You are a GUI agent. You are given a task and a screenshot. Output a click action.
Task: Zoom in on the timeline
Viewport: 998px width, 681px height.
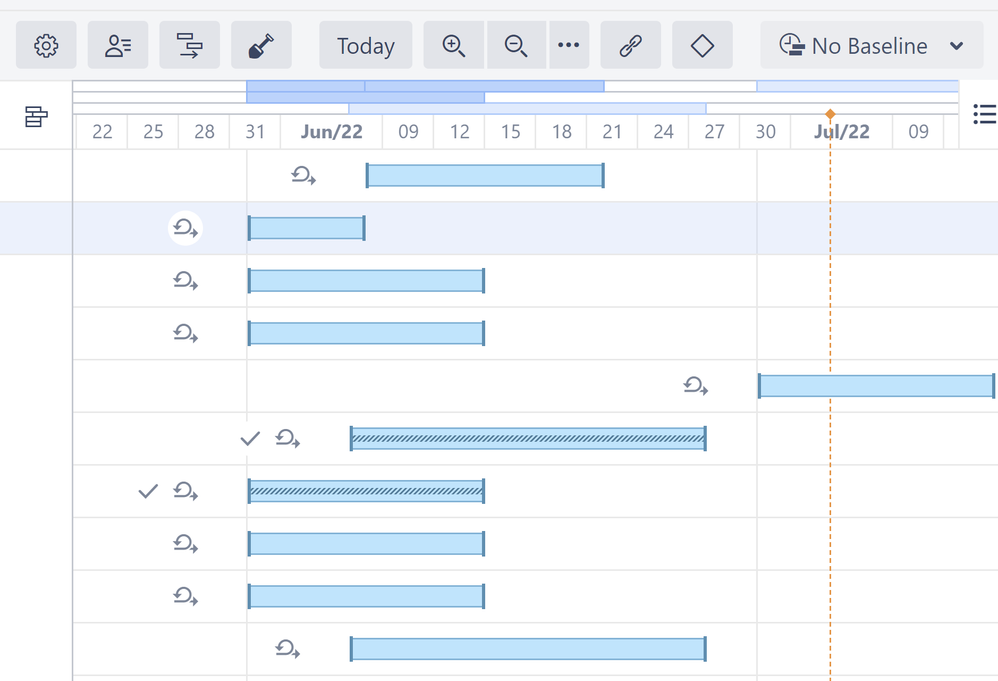(453, 45)
